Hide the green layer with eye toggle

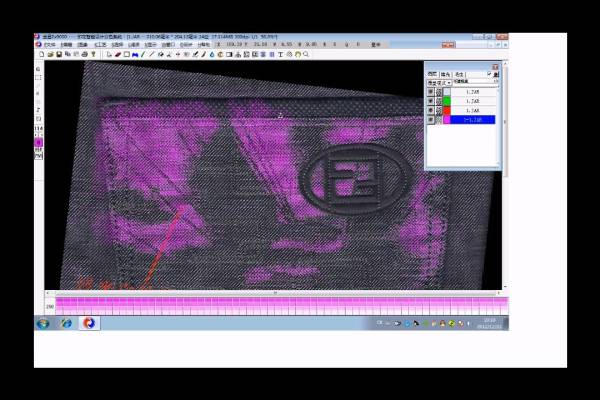431,101
